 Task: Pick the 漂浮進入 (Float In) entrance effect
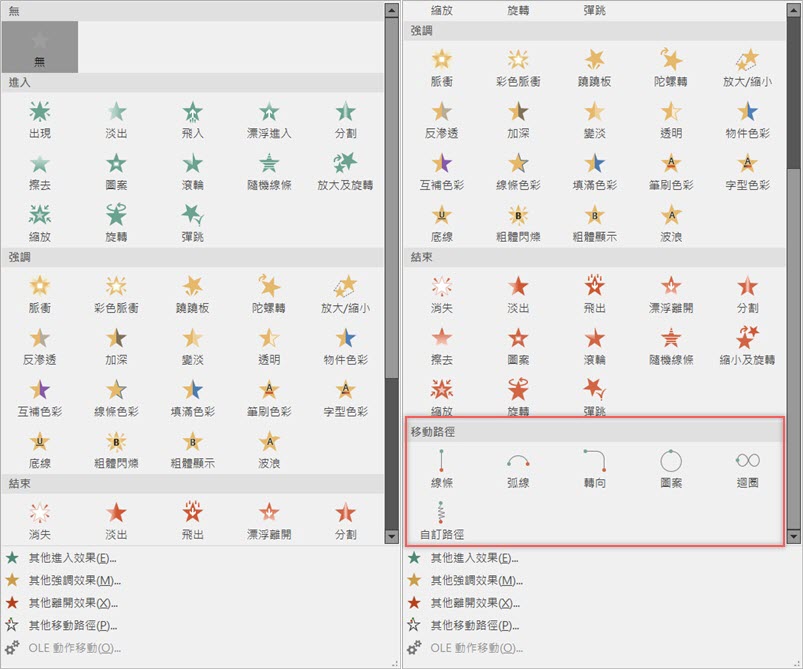[x=269, y=120]
